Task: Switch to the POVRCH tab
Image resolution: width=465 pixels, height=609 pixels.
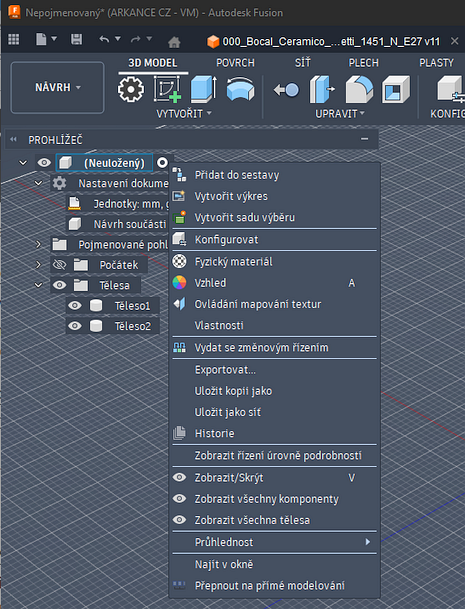Action: tap(235, 63)
